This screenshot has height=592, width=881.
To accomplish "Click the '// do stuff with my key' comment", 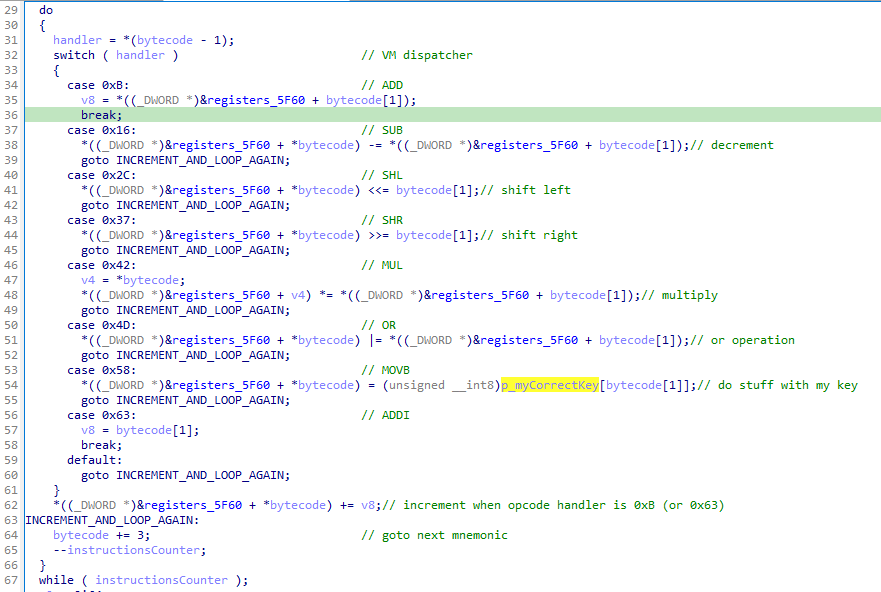I will point(778,385).
